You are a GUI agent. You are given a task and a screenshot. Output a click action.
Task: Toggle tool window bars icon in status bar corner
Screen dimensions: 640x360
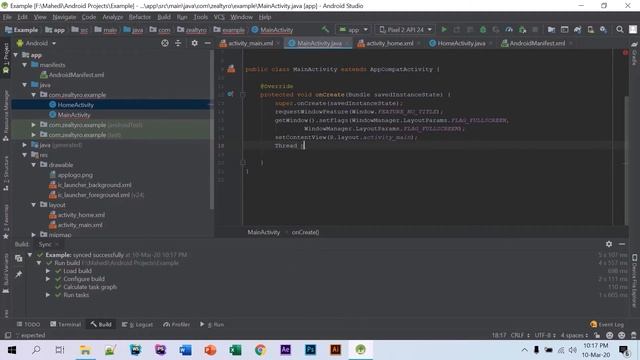tap(7, 335)
